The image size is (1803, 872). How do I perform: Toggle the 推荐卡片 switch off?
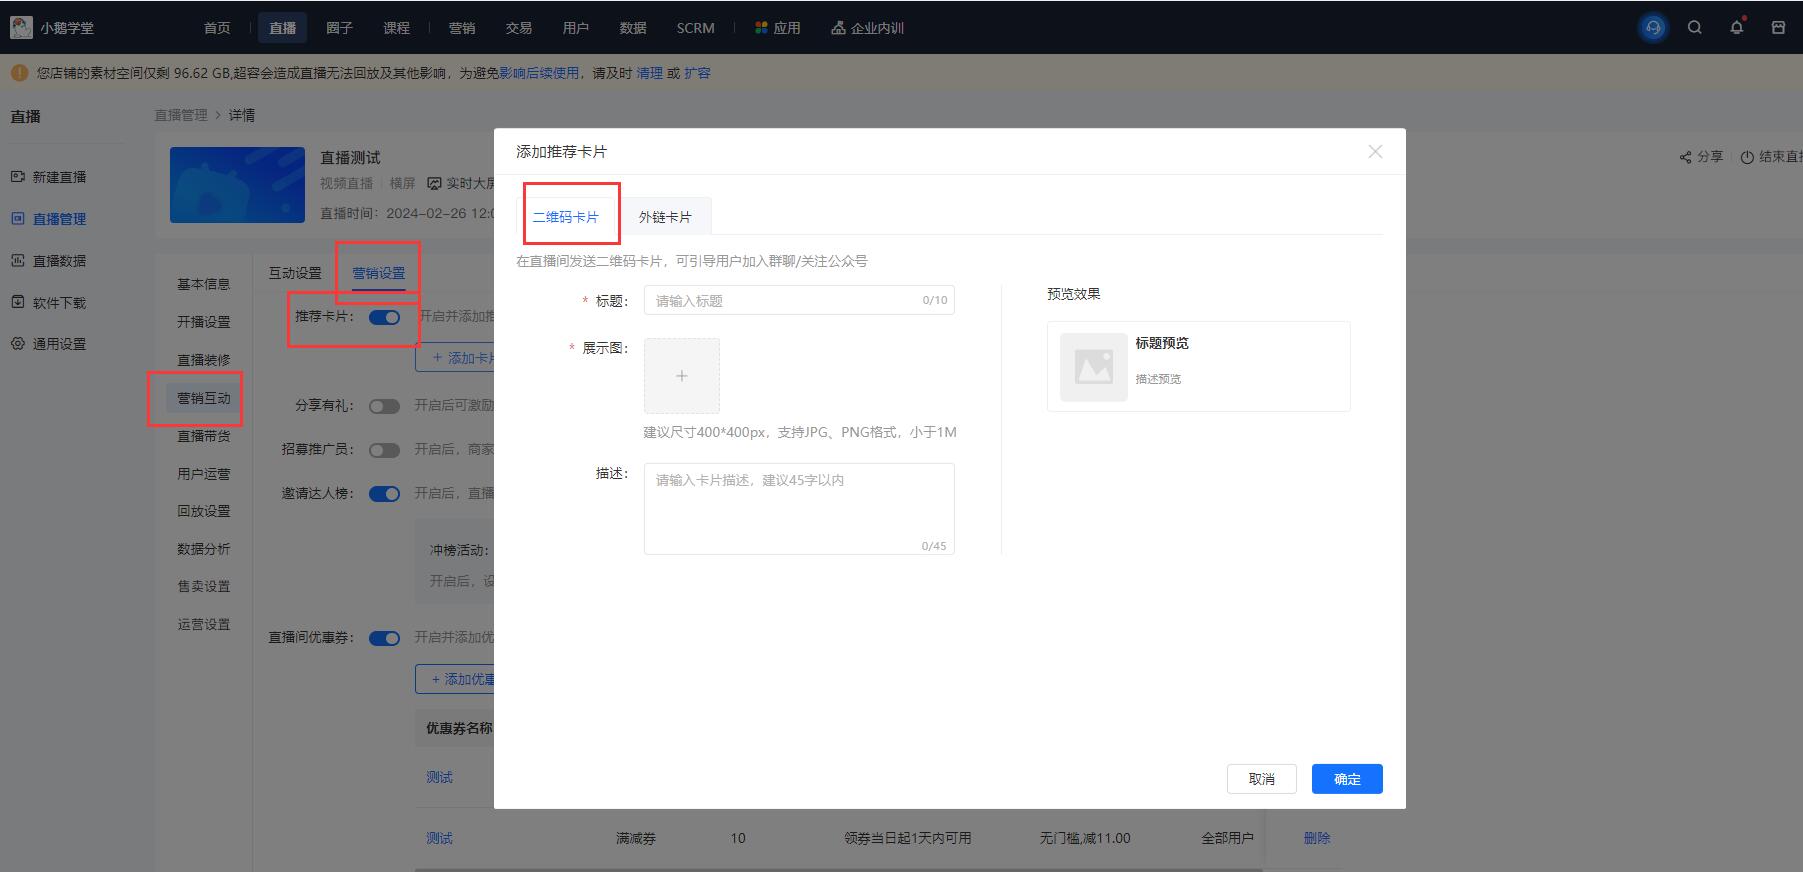tap(384, 317)
